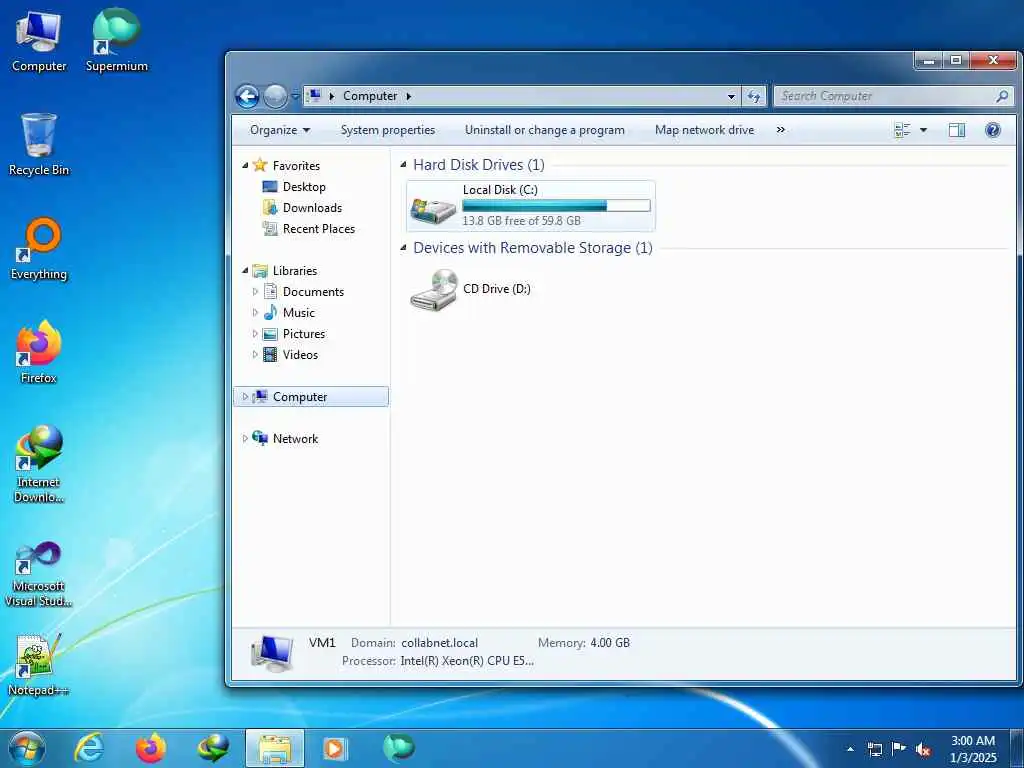Select the Internet Download Manager desktop shortcut

pyautogui.click(x=39, y=464)
